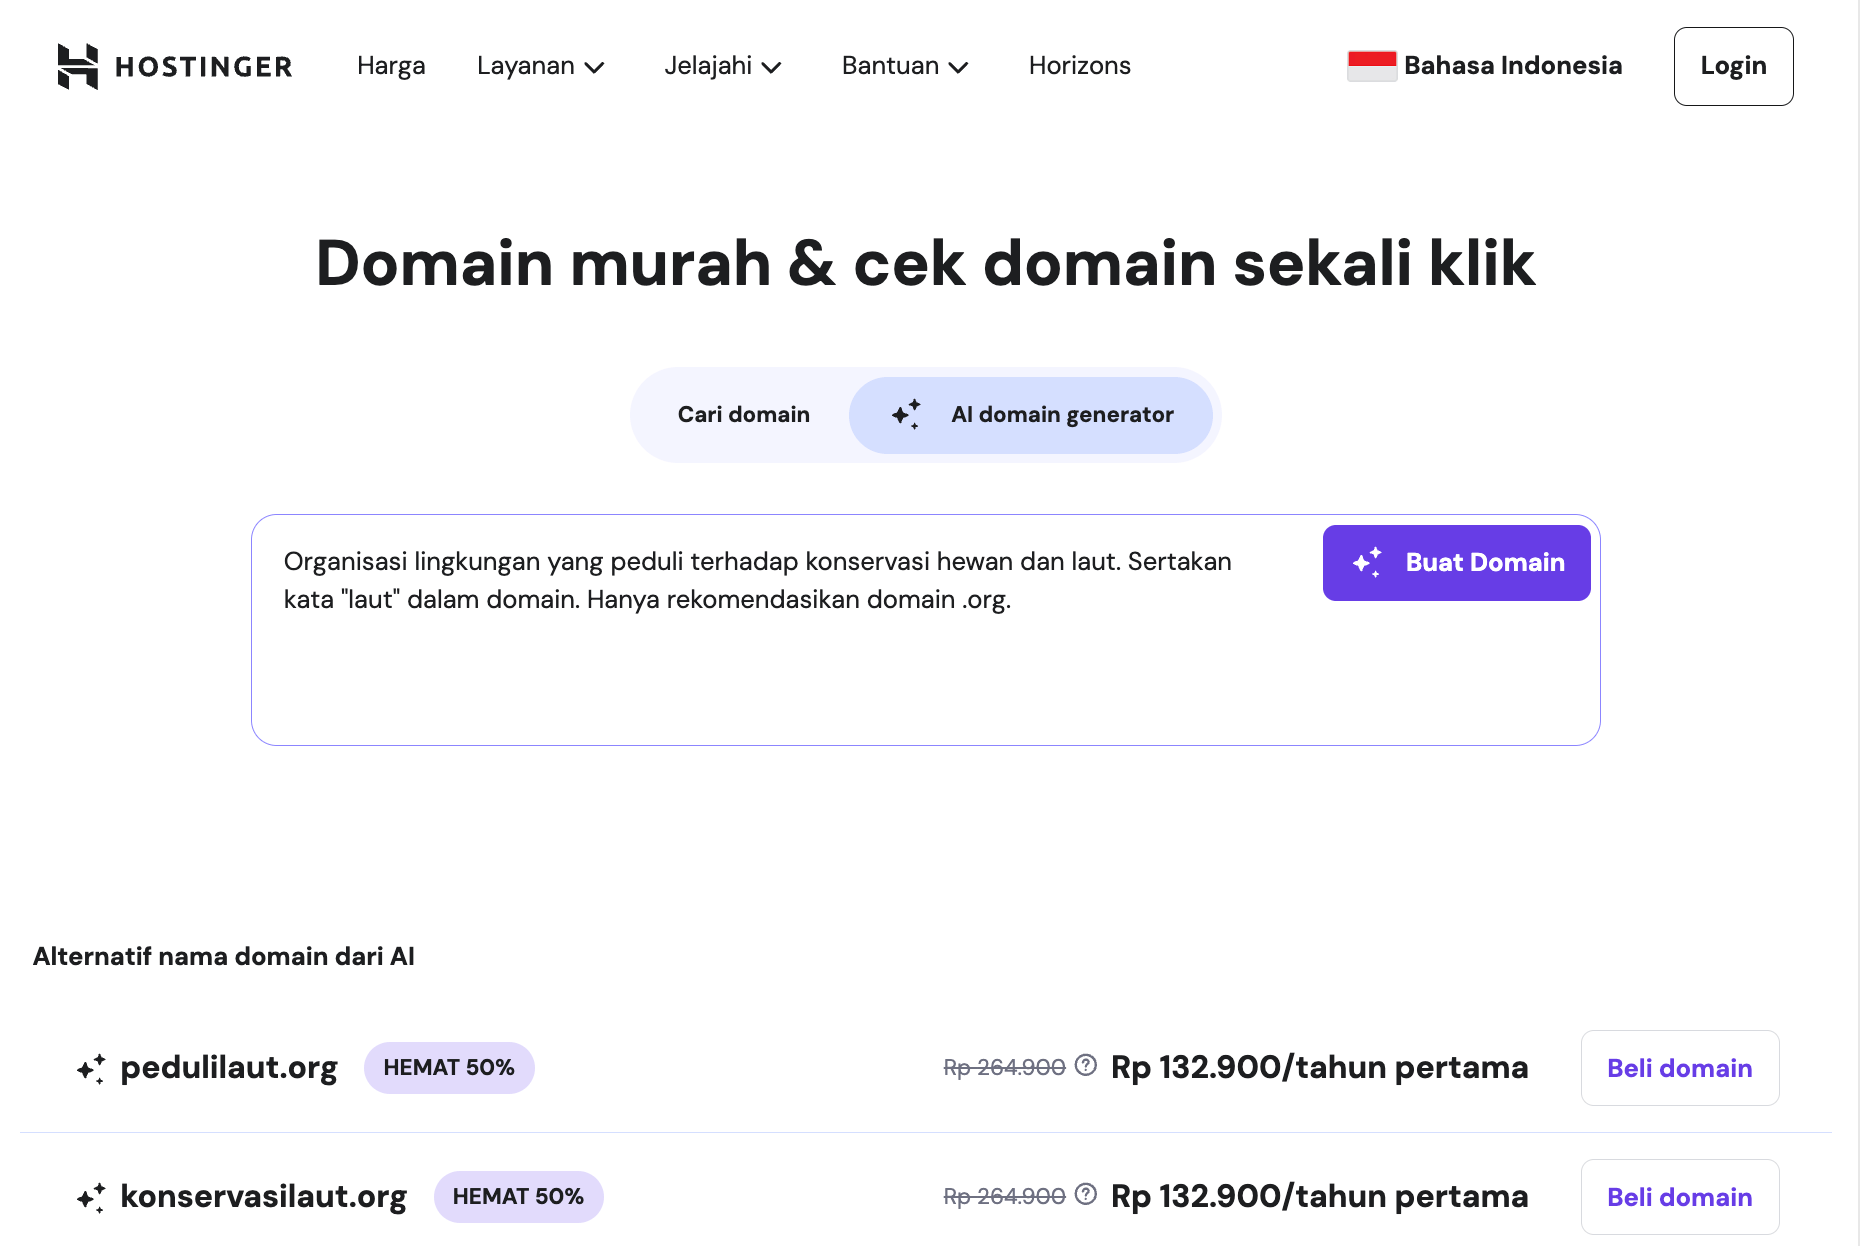Click the sparkle icon next to pedulilaut.org
The image size is (1860, 1246).
(x=92, y=1068)
